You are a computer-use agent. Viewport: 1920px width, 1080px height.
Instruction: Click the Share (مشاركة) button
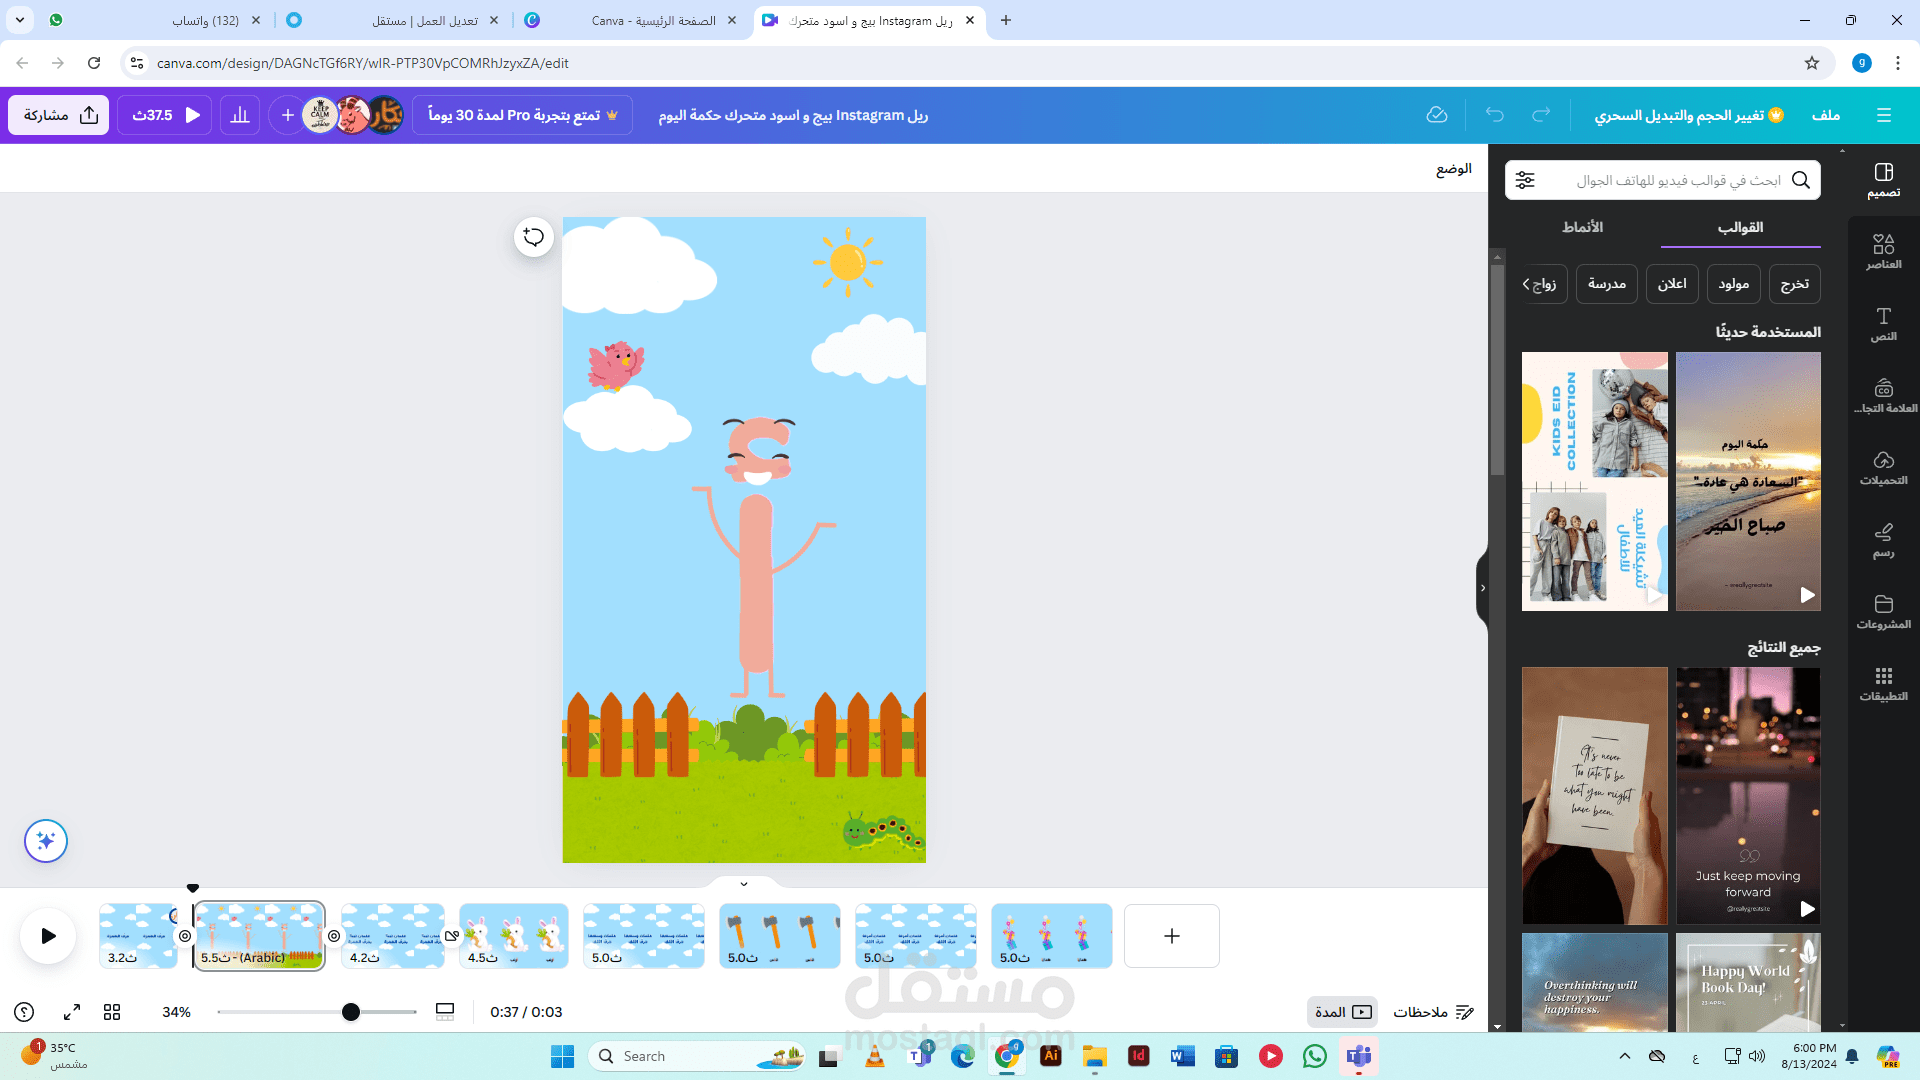59,115
